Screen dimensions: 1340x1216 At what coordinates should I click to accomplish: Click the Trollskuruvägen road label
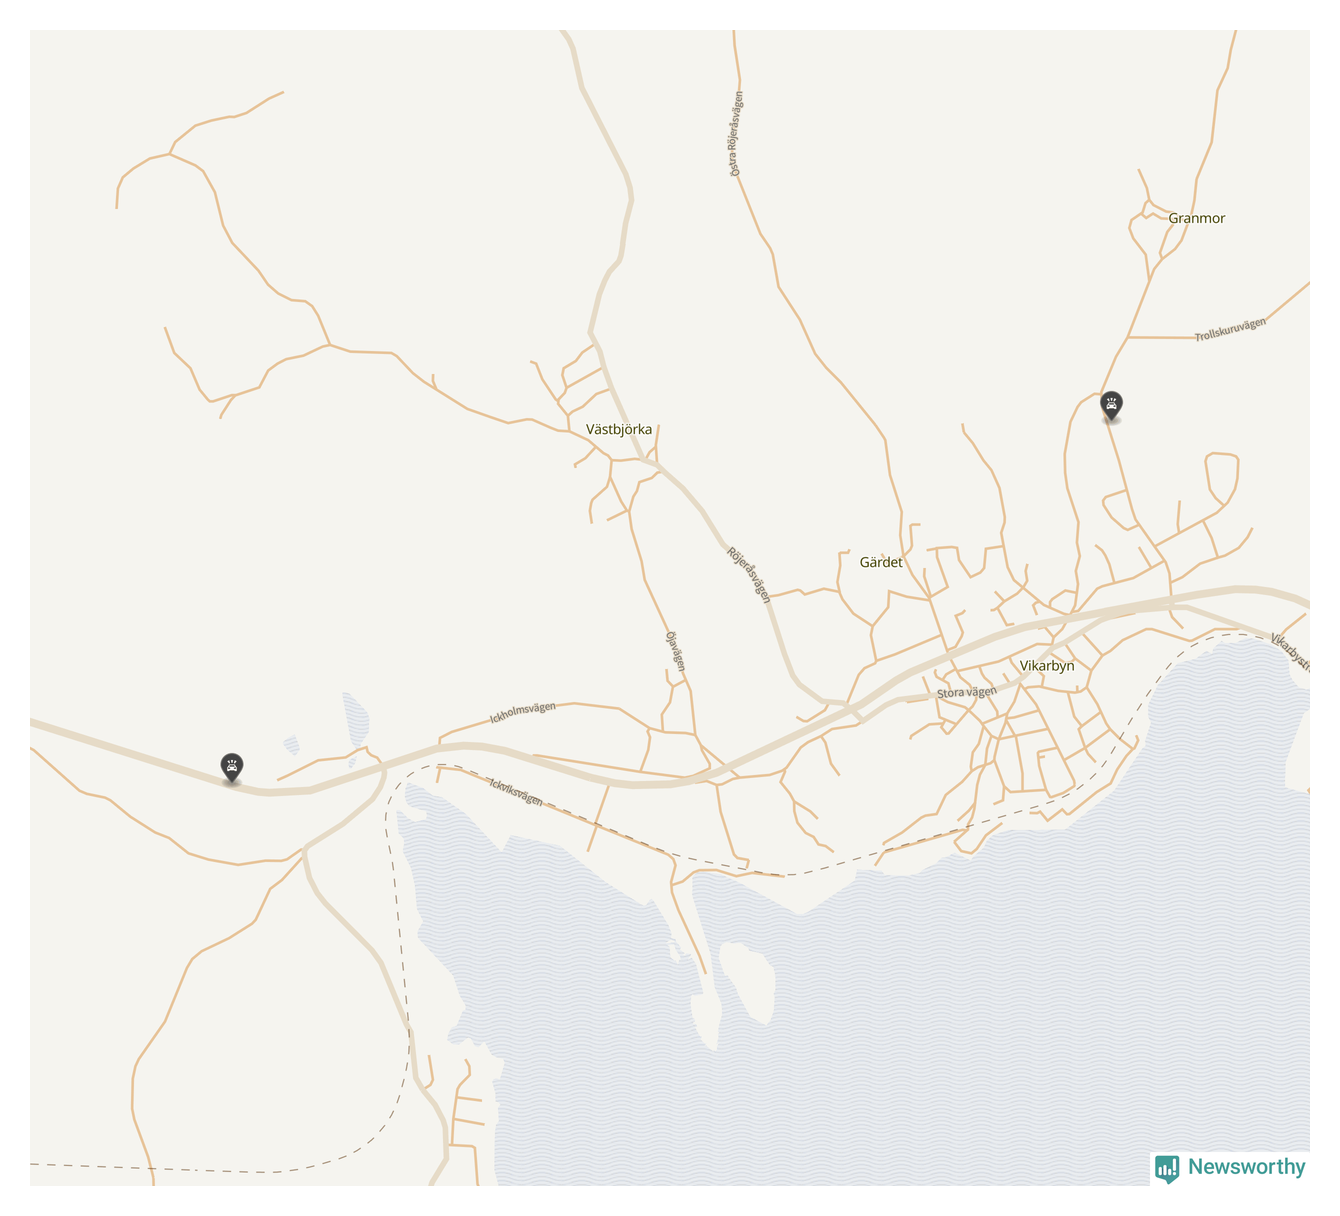pyautogui.click(x=1230, y=329)
